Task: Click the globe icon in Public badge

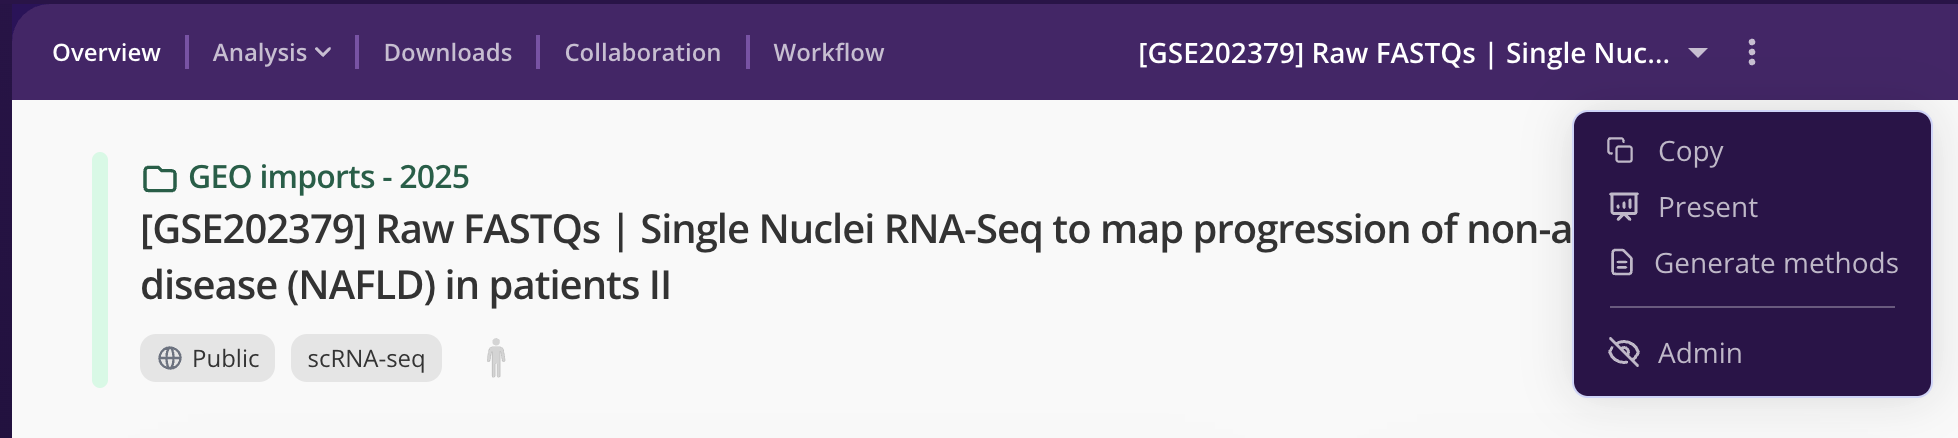Action: tap(170, 358)
